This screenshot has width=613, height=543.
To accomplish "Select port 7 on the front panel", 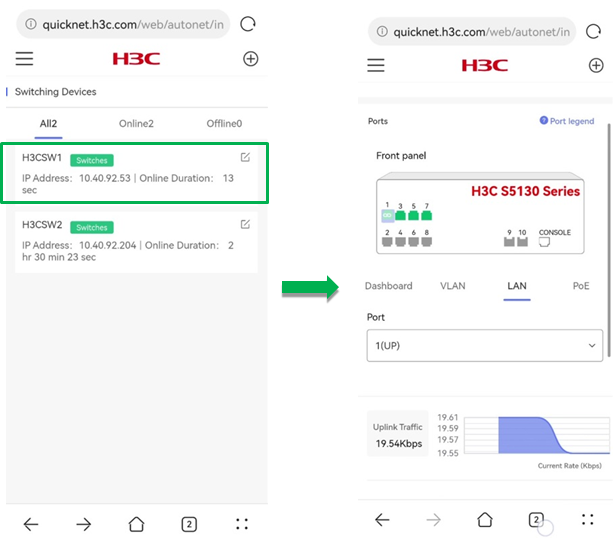I will 427,215.
